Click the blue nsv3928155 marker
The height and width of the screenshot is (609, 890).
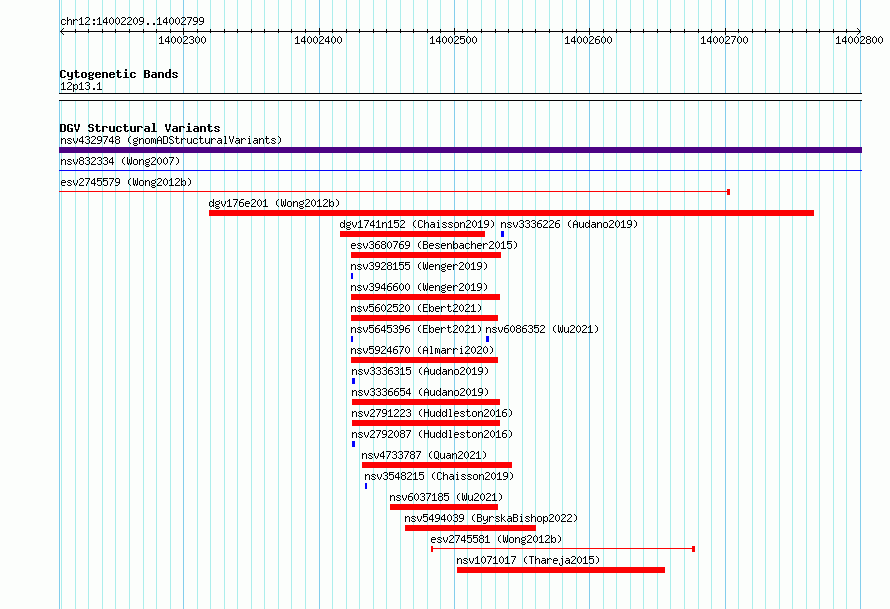coord(352,276)
